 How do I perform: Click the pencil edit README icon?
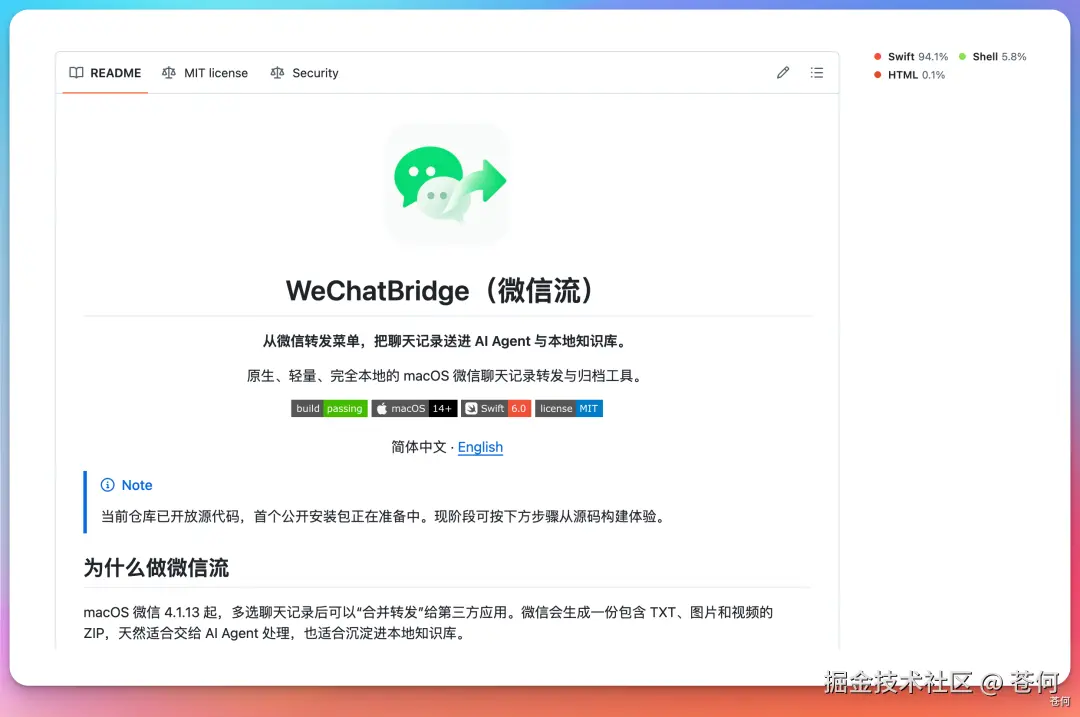point(782,72)
